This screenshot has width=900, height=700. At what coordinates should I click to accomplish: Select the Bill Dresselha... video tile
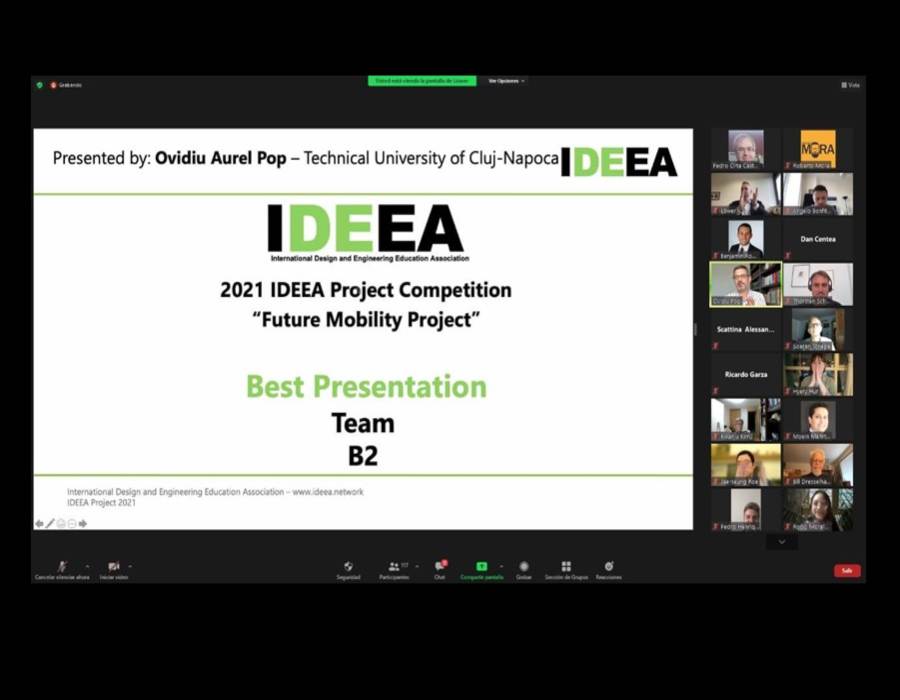(818, 465)
